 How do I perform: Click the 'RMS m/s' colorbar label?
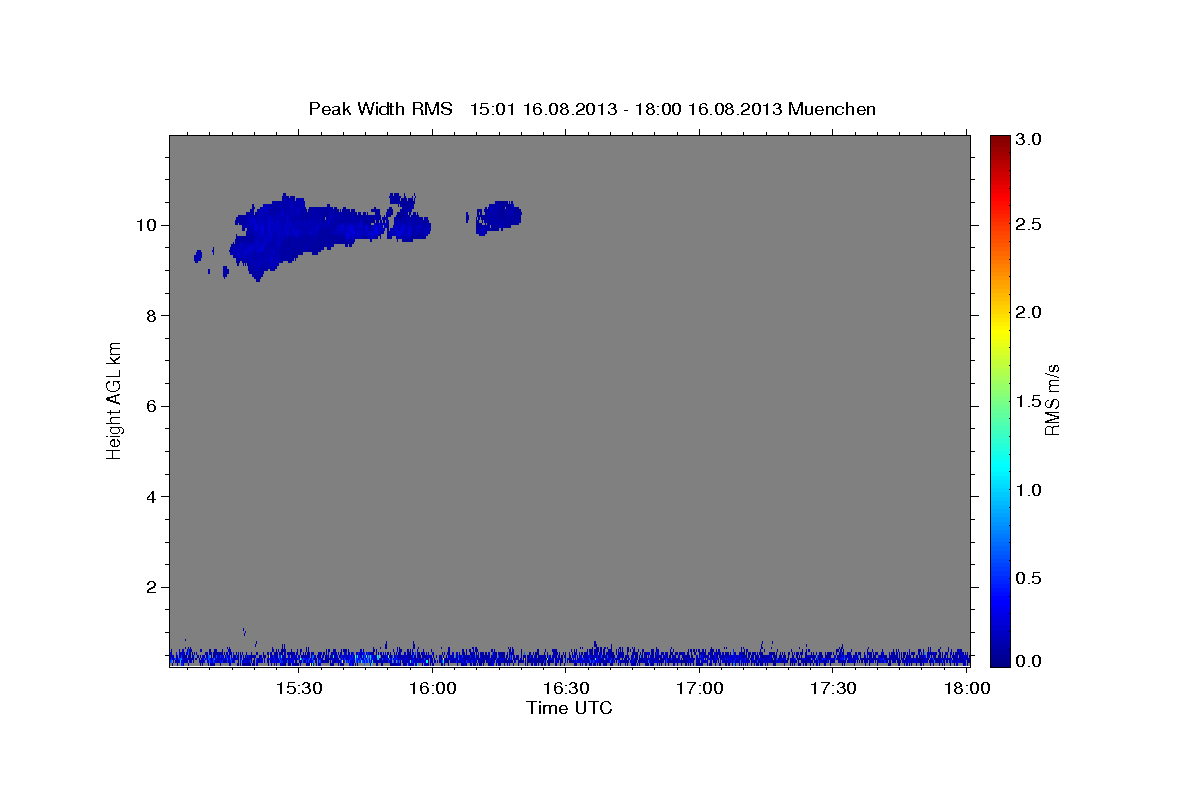1052,399
